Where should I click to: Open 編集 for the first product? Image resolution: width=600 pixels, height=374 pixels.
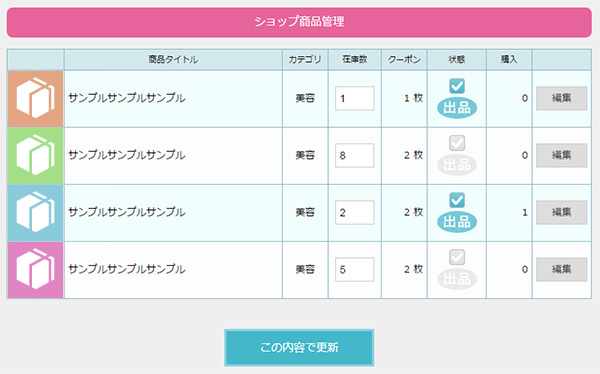pos(561,98)
